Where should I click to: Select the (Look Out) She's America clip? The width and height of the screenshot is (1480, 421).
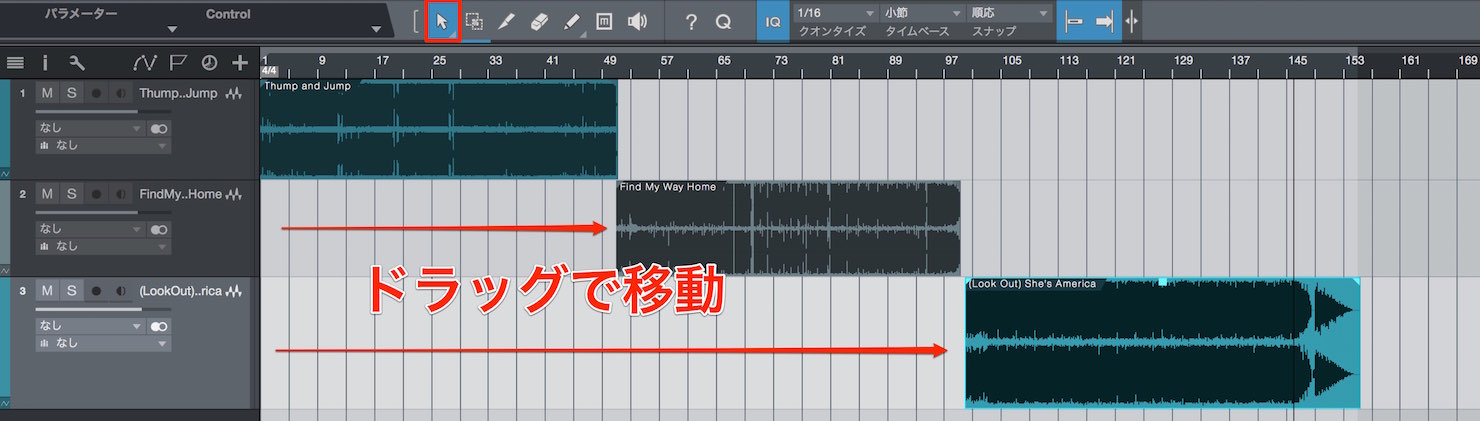(1162, 343)
